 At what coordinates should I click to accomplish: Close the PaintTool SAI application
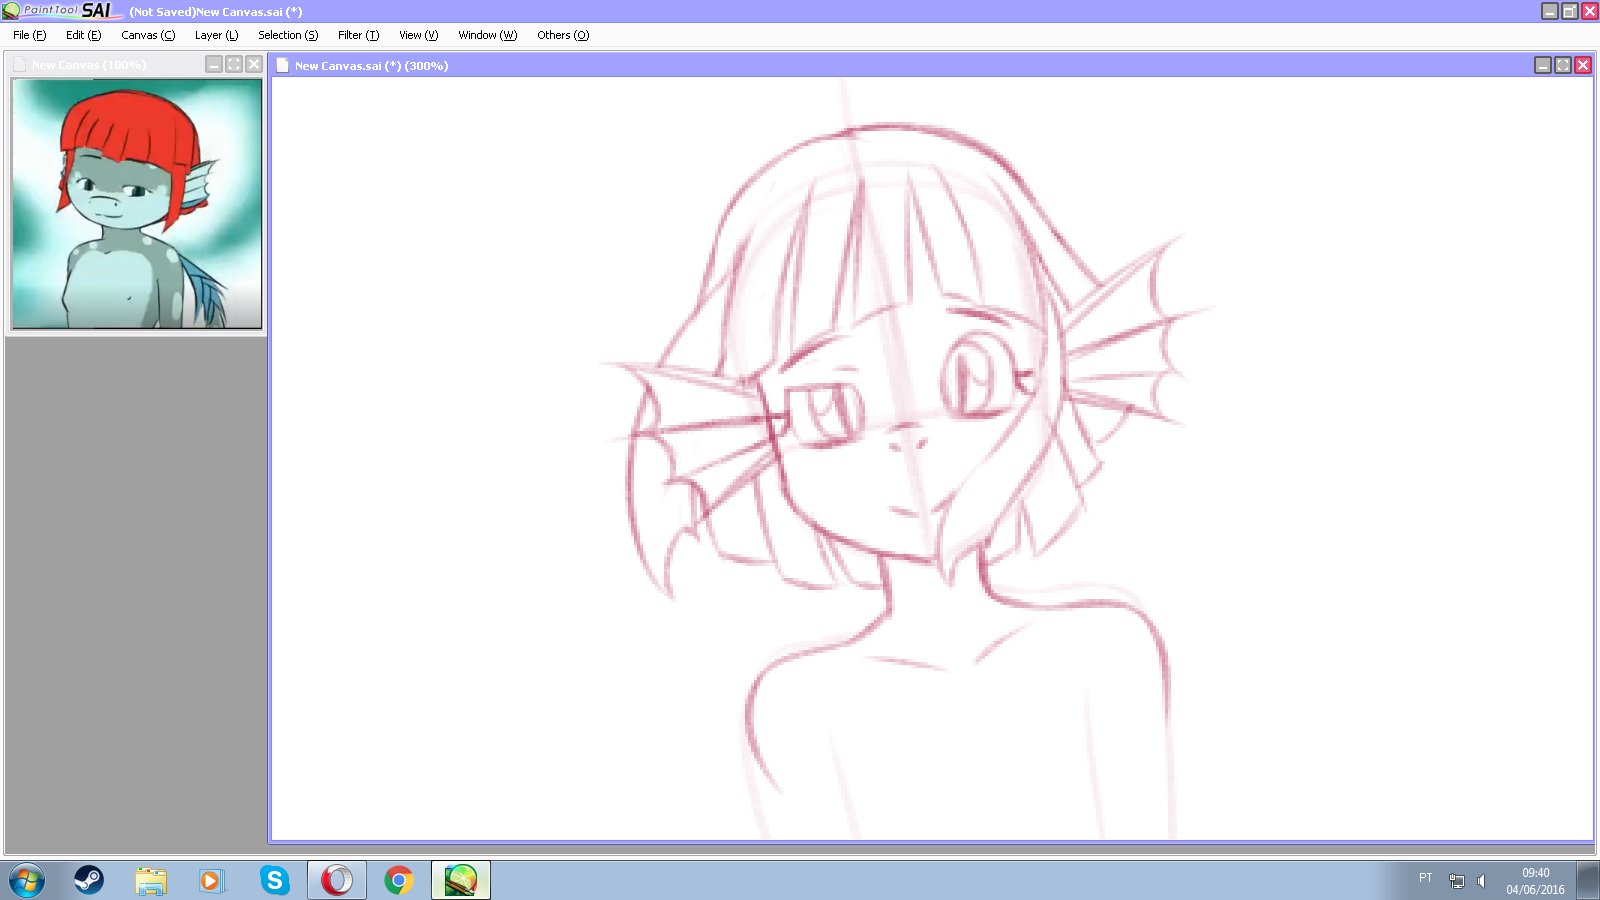1589,11
